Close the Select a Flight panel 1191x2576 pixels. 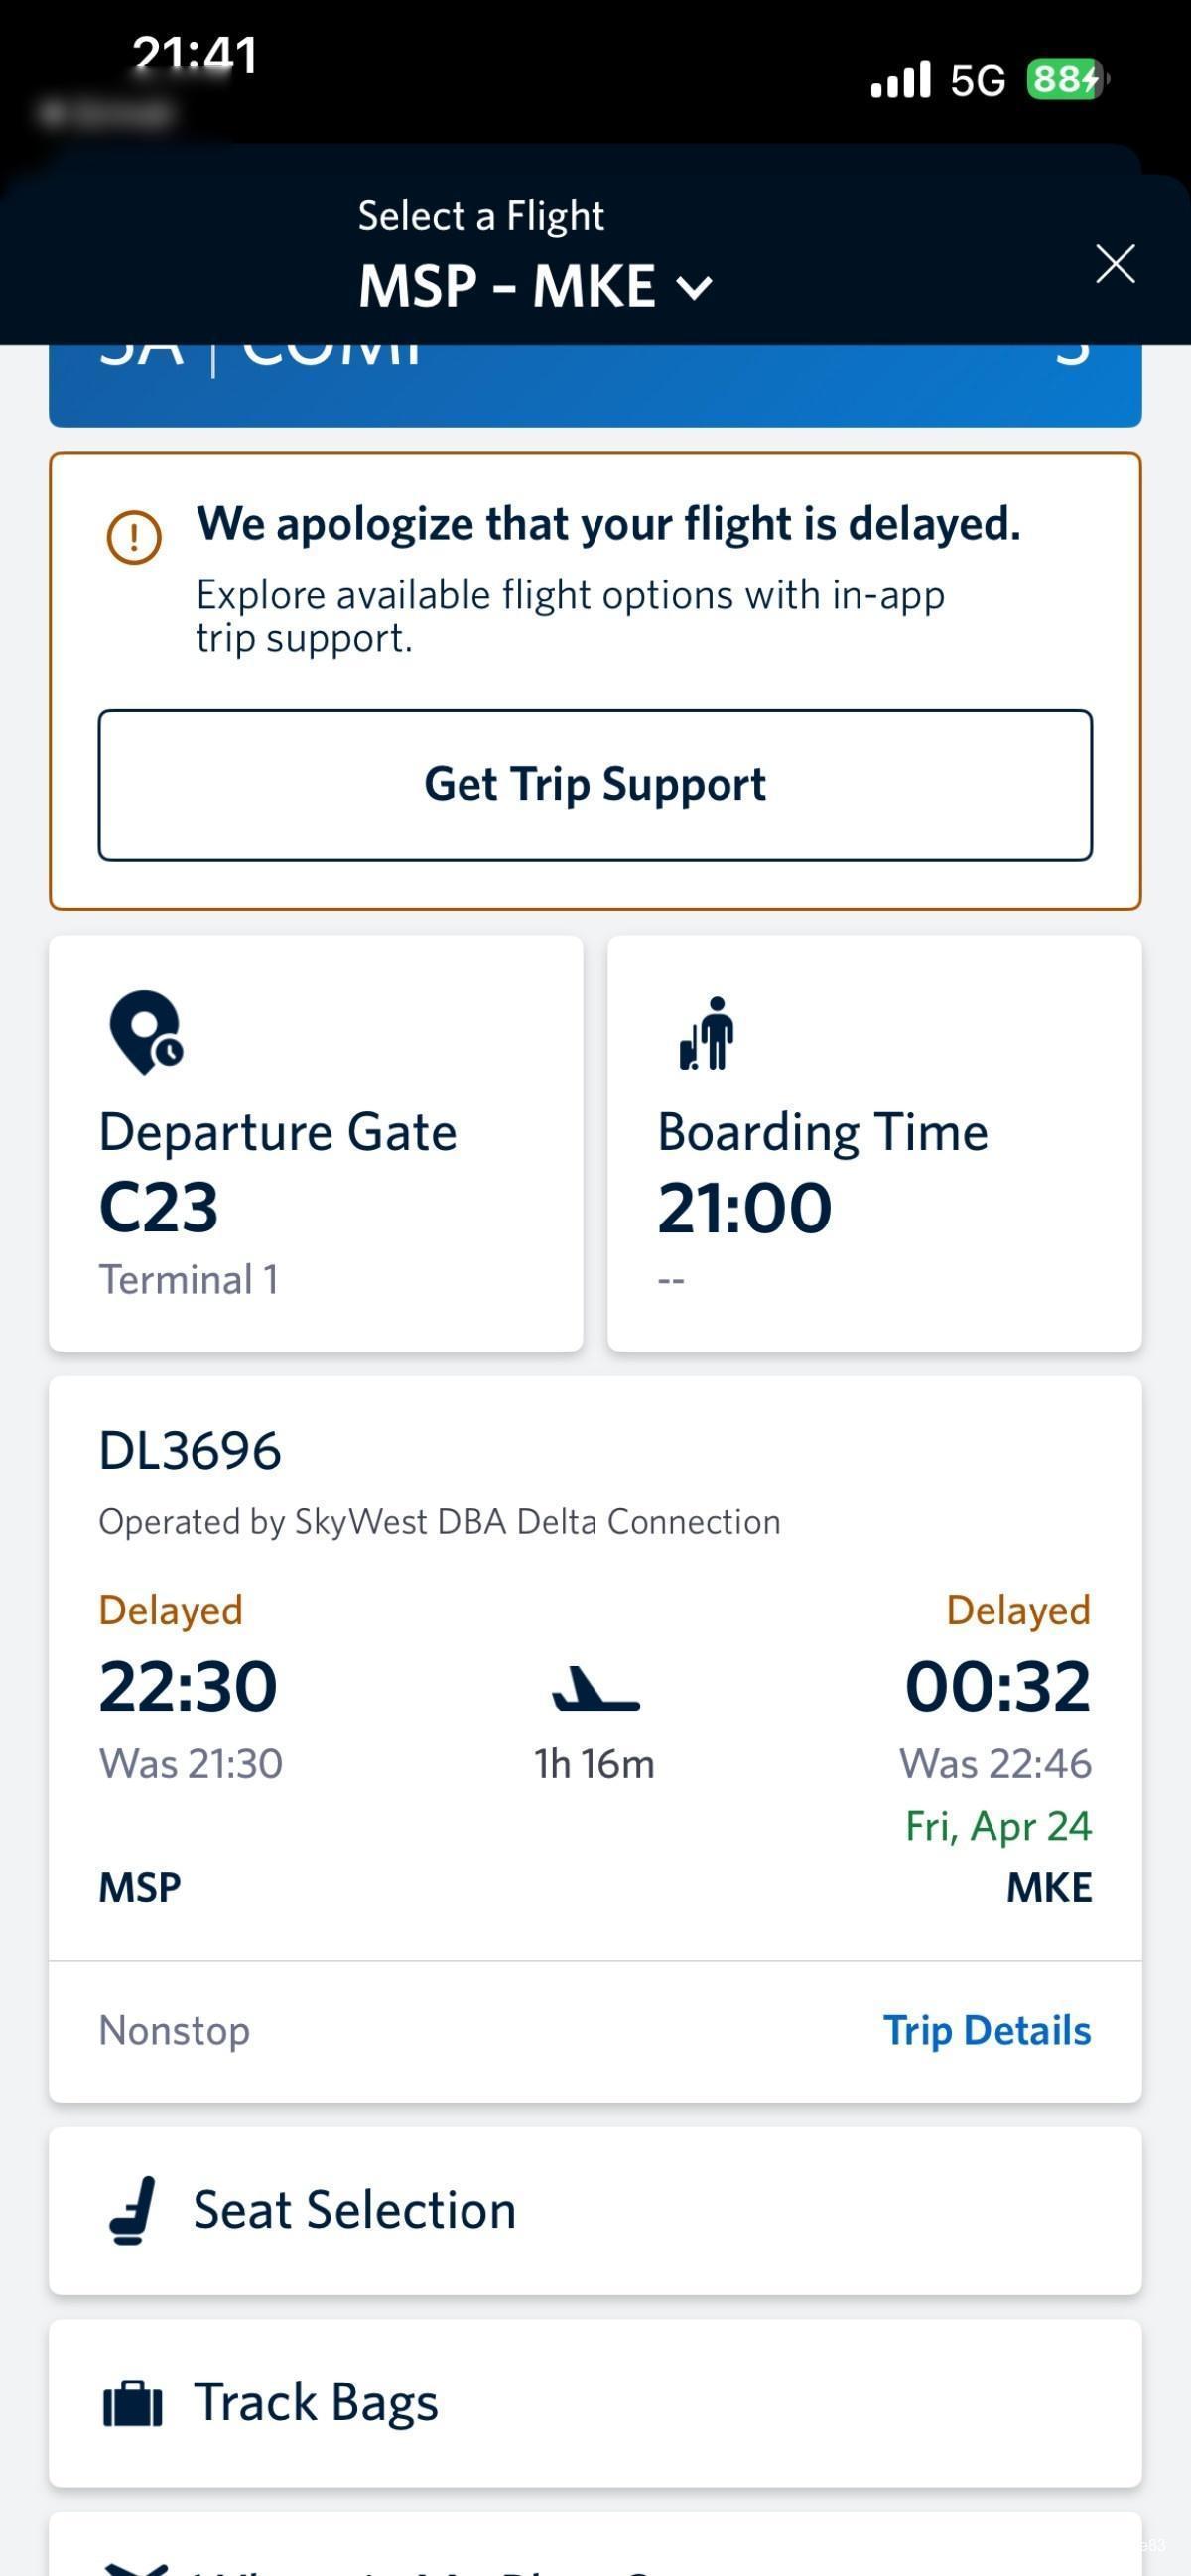tap(1115, 264)
